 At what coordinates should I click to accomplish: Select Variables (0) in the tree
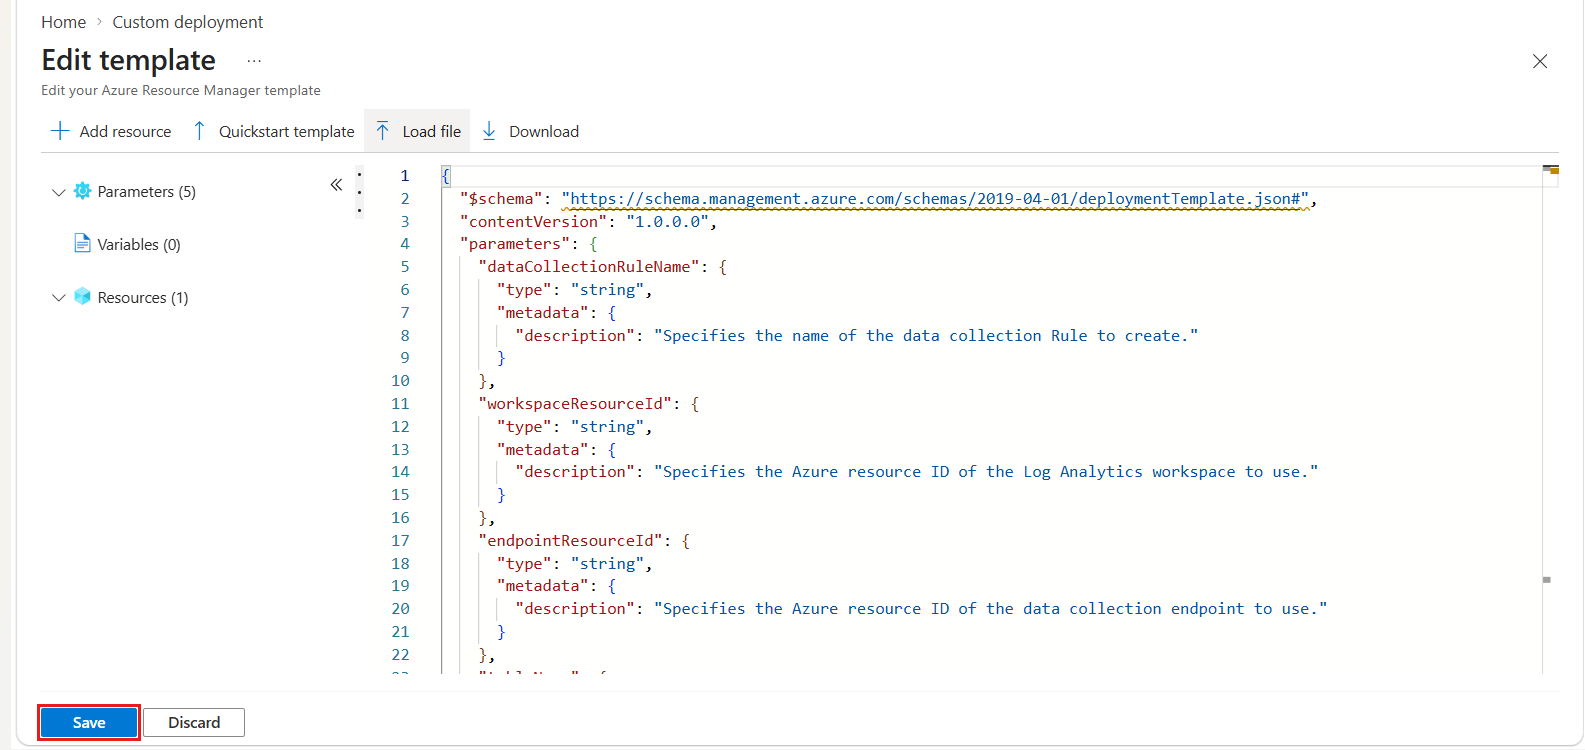[139, 245]
